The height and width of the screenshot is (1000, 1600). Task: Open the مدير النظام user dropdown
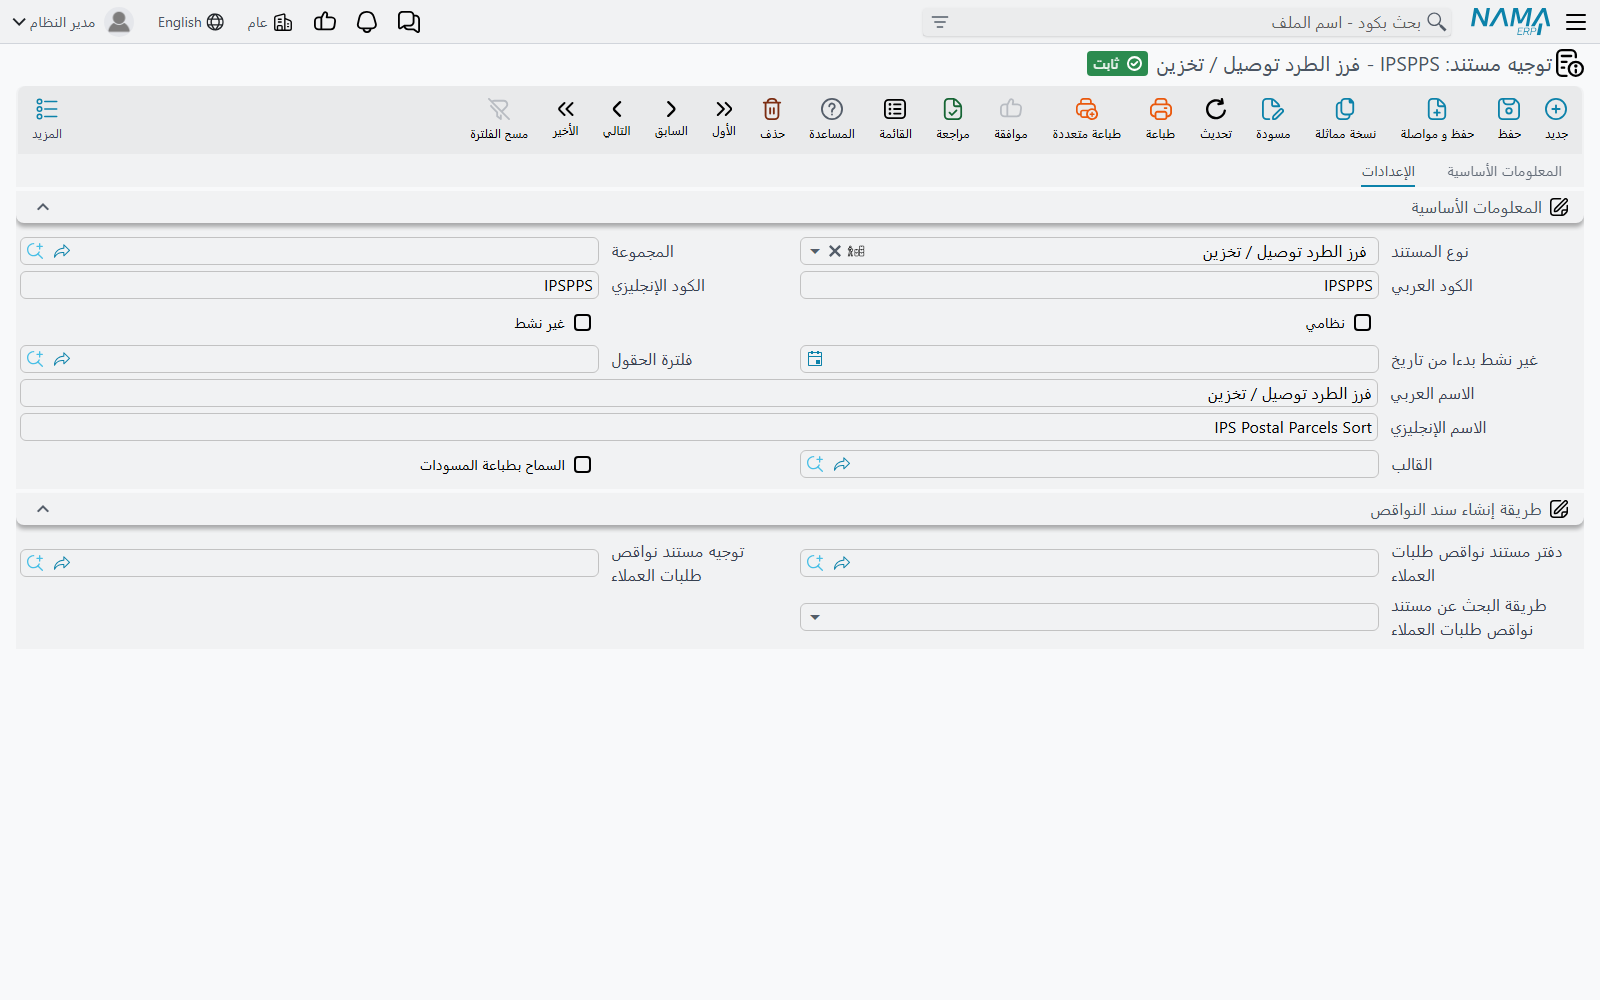click(x=72, y=22)
